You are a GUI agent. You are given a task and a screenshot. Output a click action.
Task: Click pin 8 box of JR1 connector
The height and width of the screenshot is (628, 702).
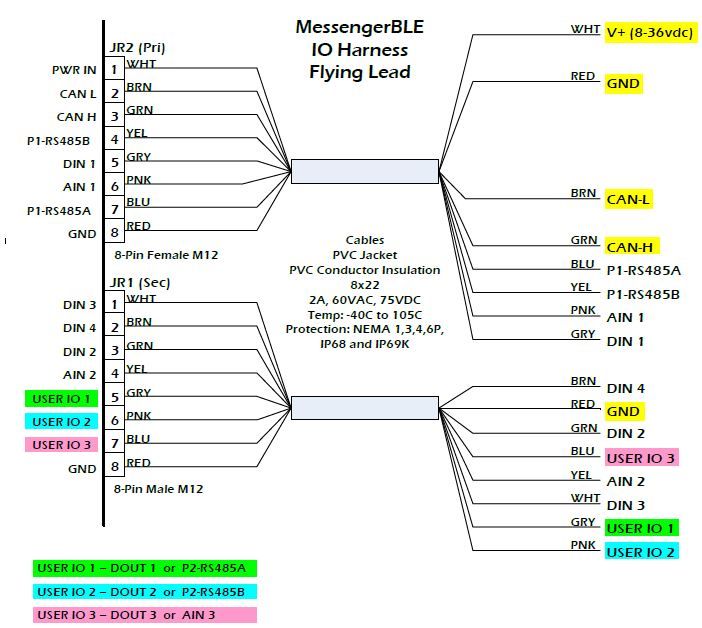tap(115, 466)
